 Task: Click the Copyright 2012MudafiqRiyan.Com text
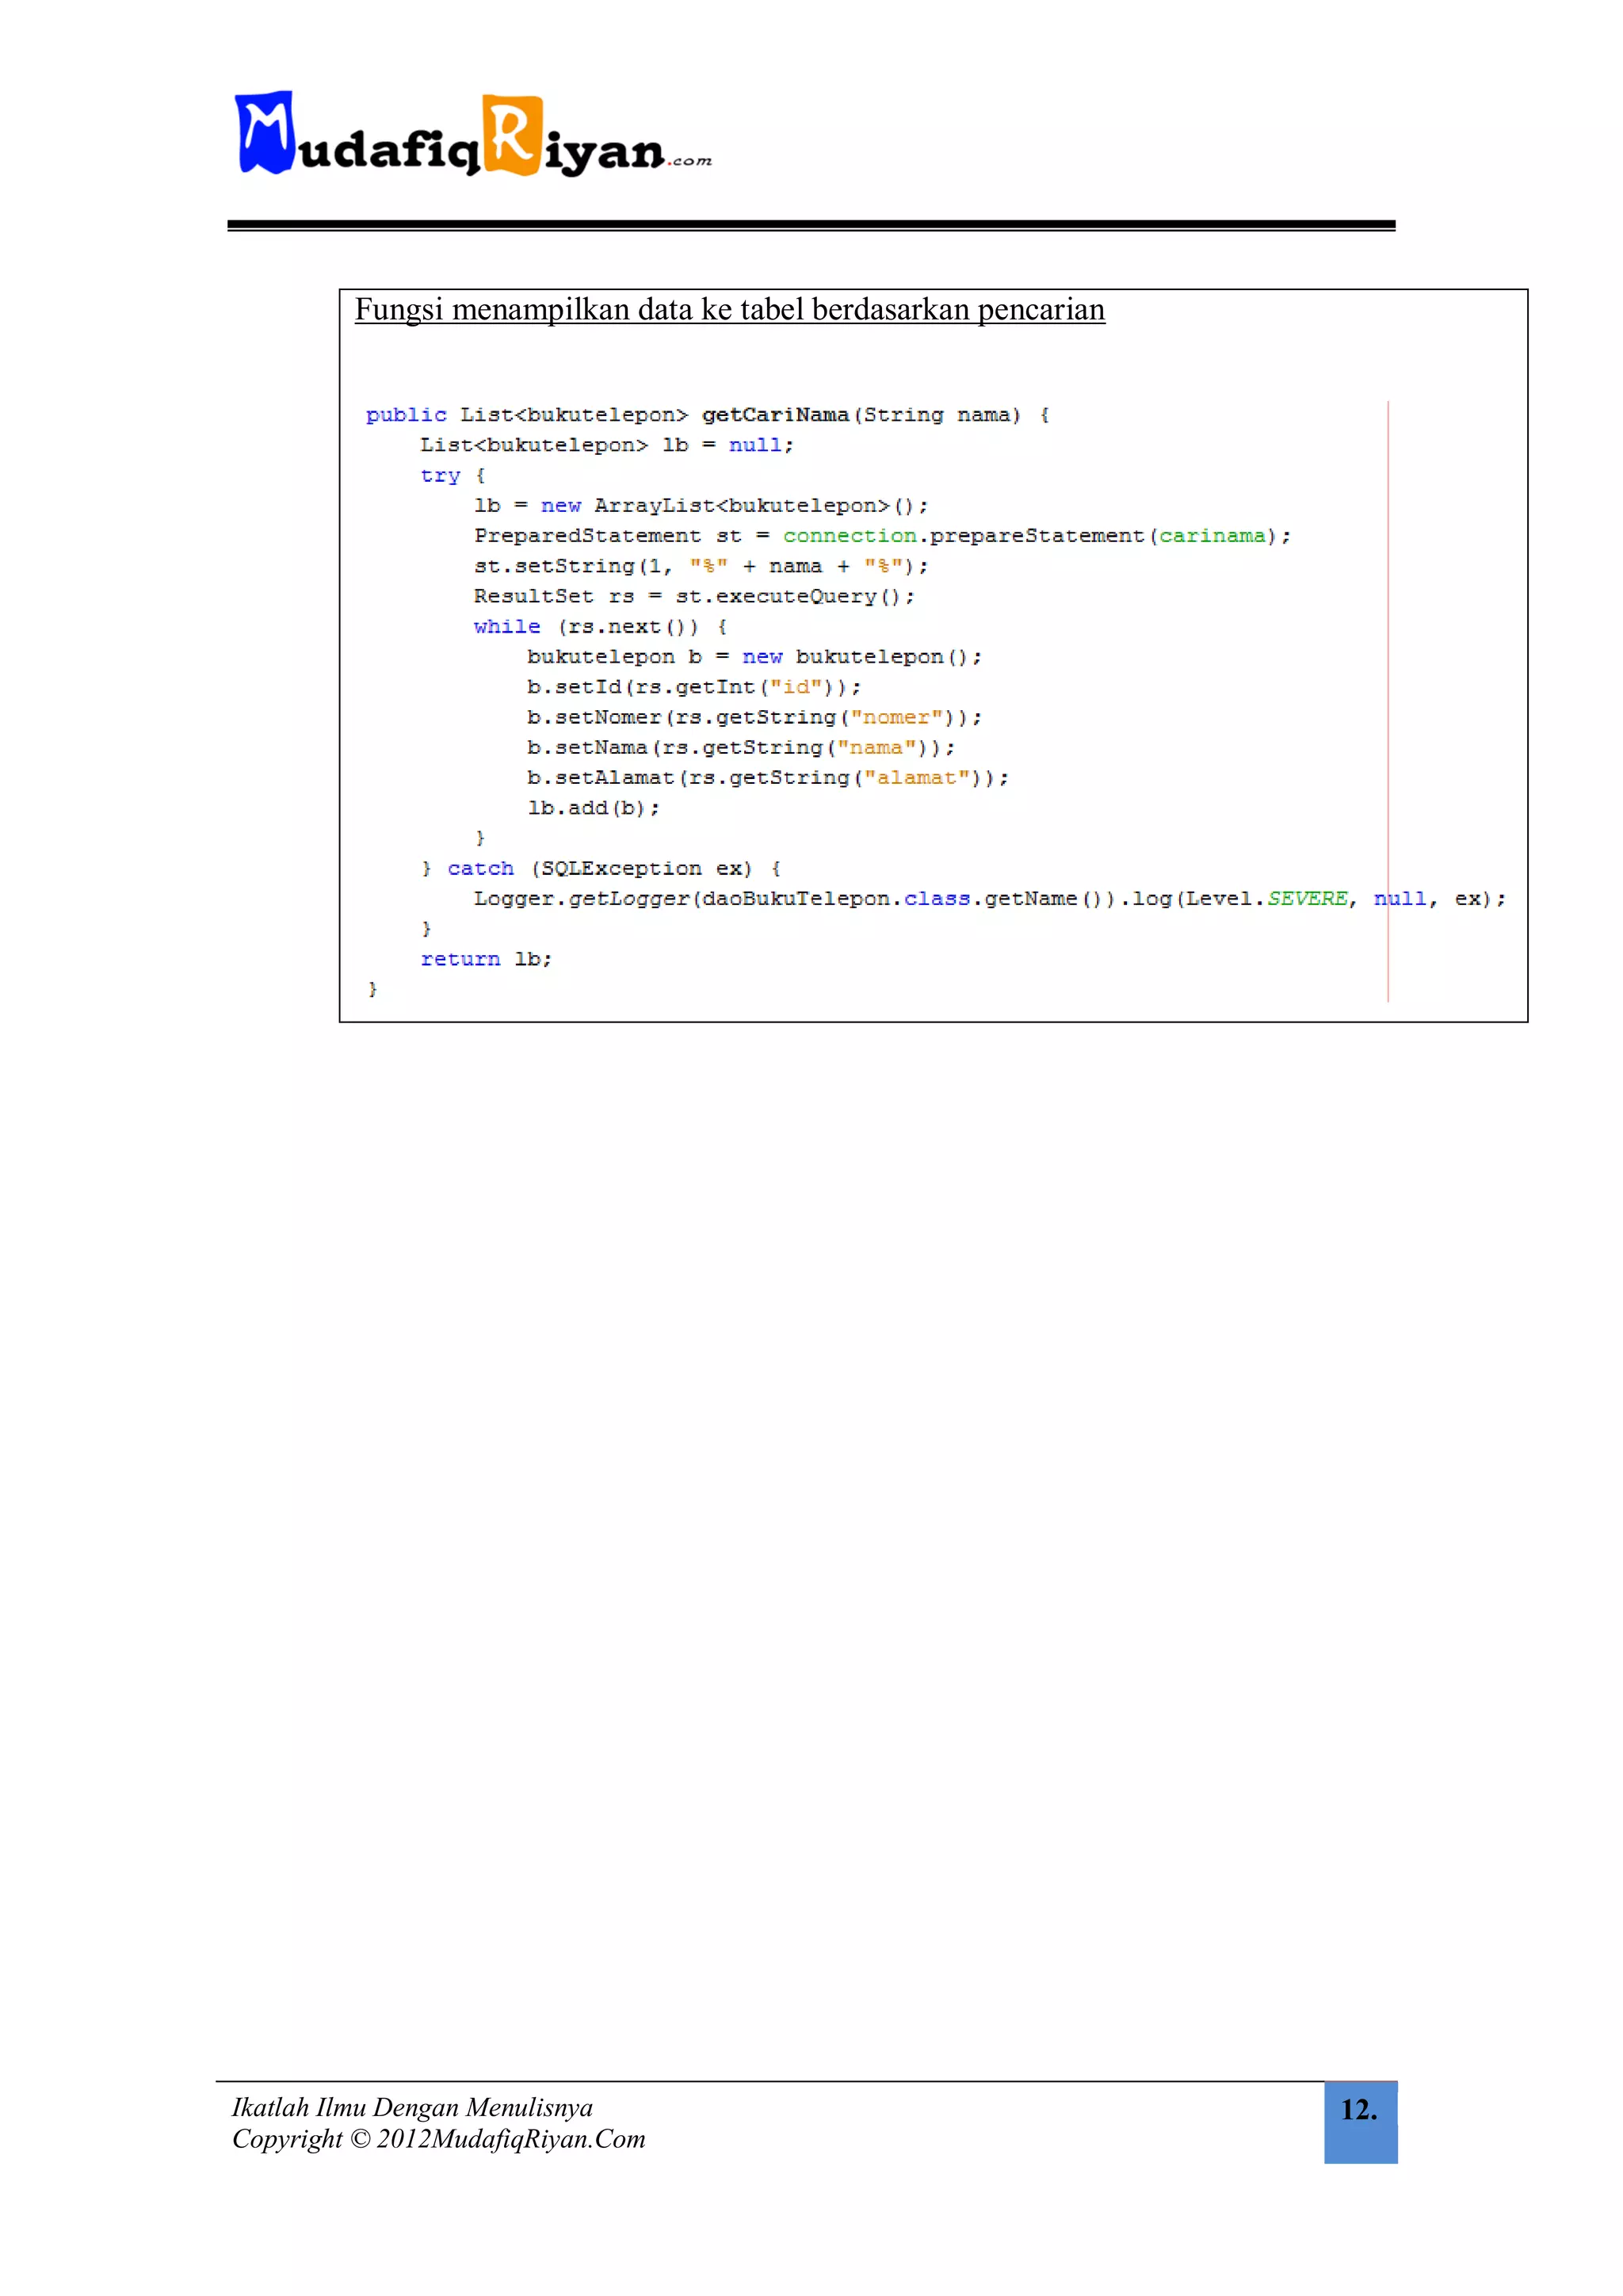pyautogui.click(x=438, y=2139)
